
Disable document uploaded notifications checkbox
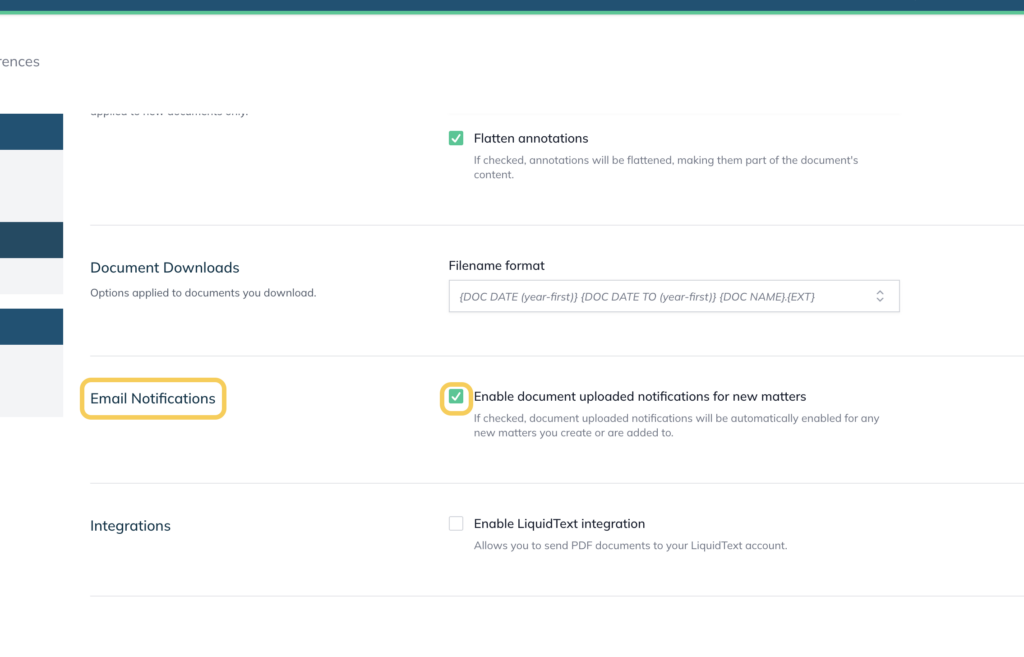(x=456, y=396)
